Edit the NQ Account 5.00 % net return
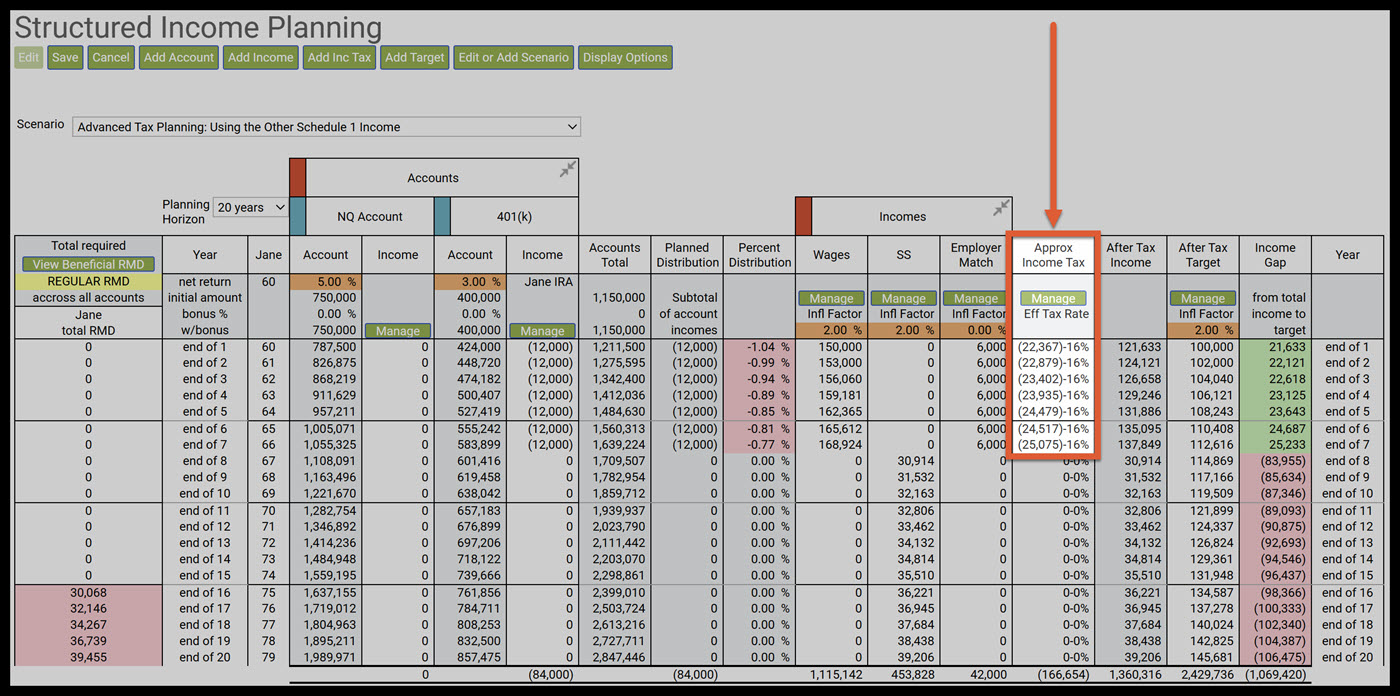 pos(326,282)
